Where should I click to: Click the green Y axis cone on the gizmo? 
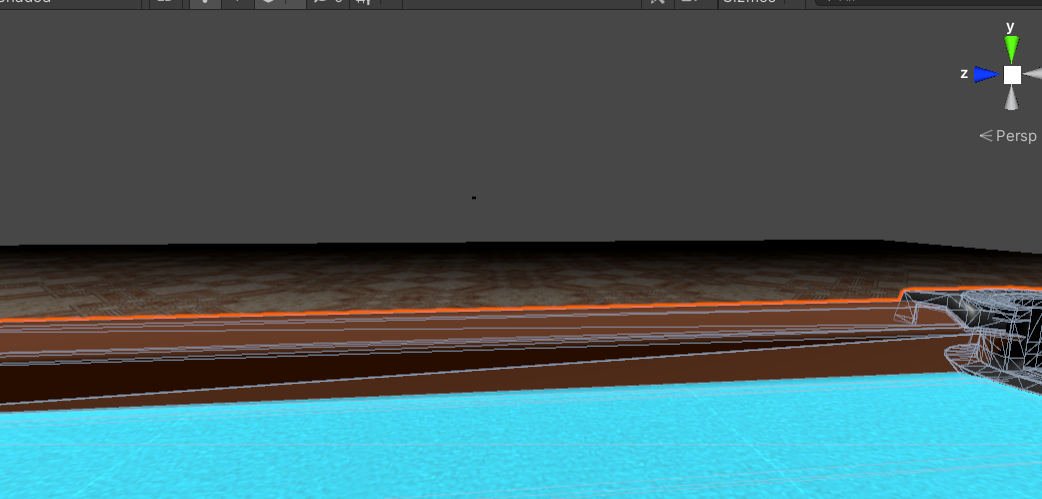coord(1011,49)
